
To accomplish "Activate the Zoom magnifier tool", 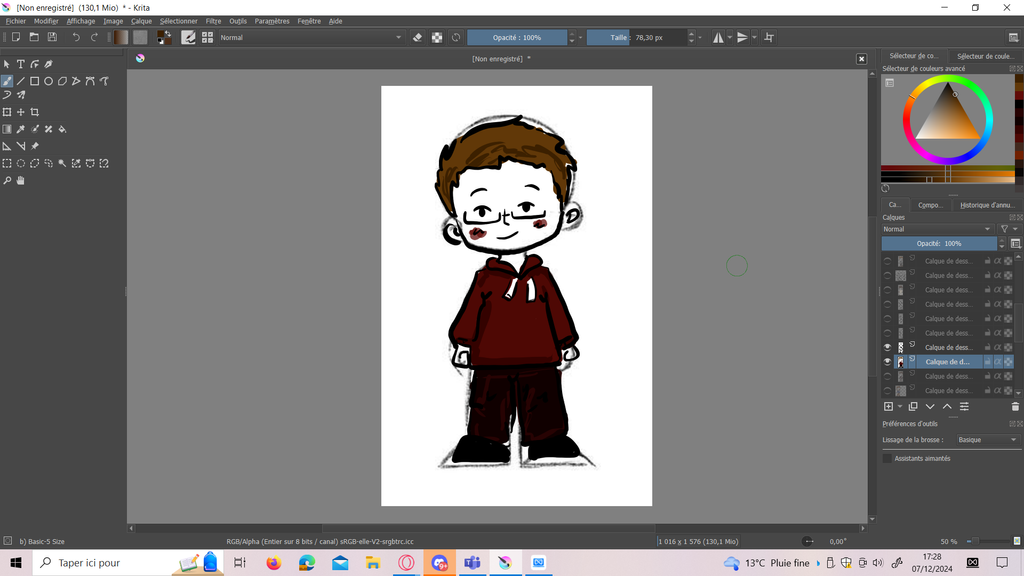I will click(7, 181).
